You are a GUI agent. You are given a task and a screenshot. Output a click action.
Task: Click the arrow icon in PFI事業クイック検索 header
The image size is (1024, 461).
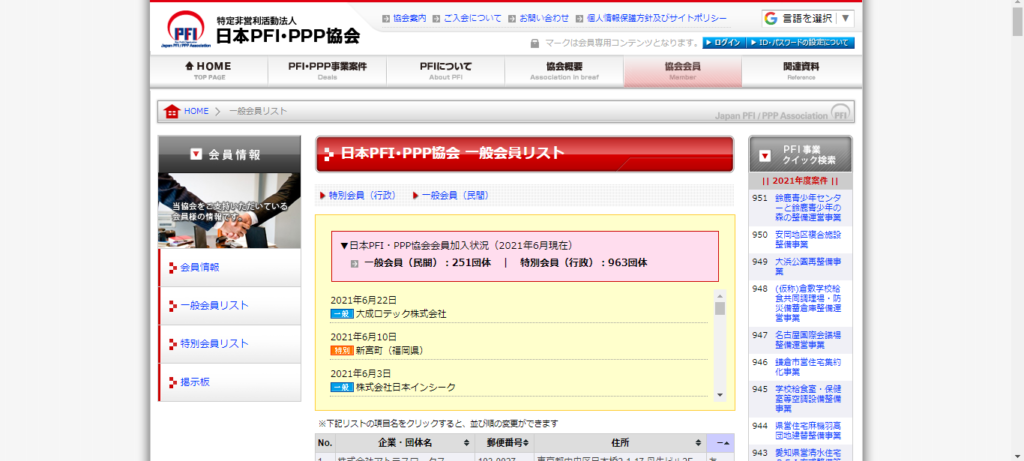pyautogui.click(x=765, y=155)
